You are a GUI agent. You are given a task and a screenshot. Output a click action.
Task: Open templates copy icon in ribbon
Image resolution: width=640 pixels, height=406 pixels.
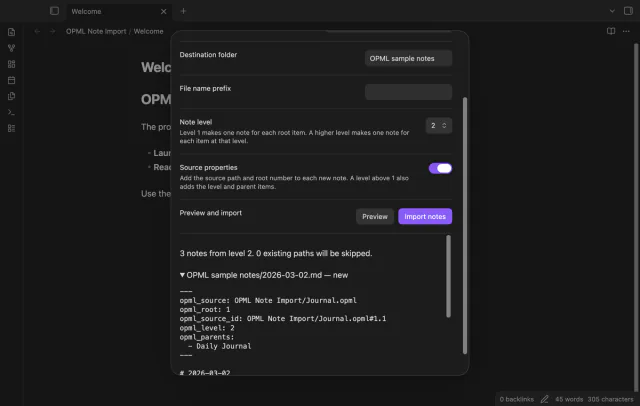11,96
